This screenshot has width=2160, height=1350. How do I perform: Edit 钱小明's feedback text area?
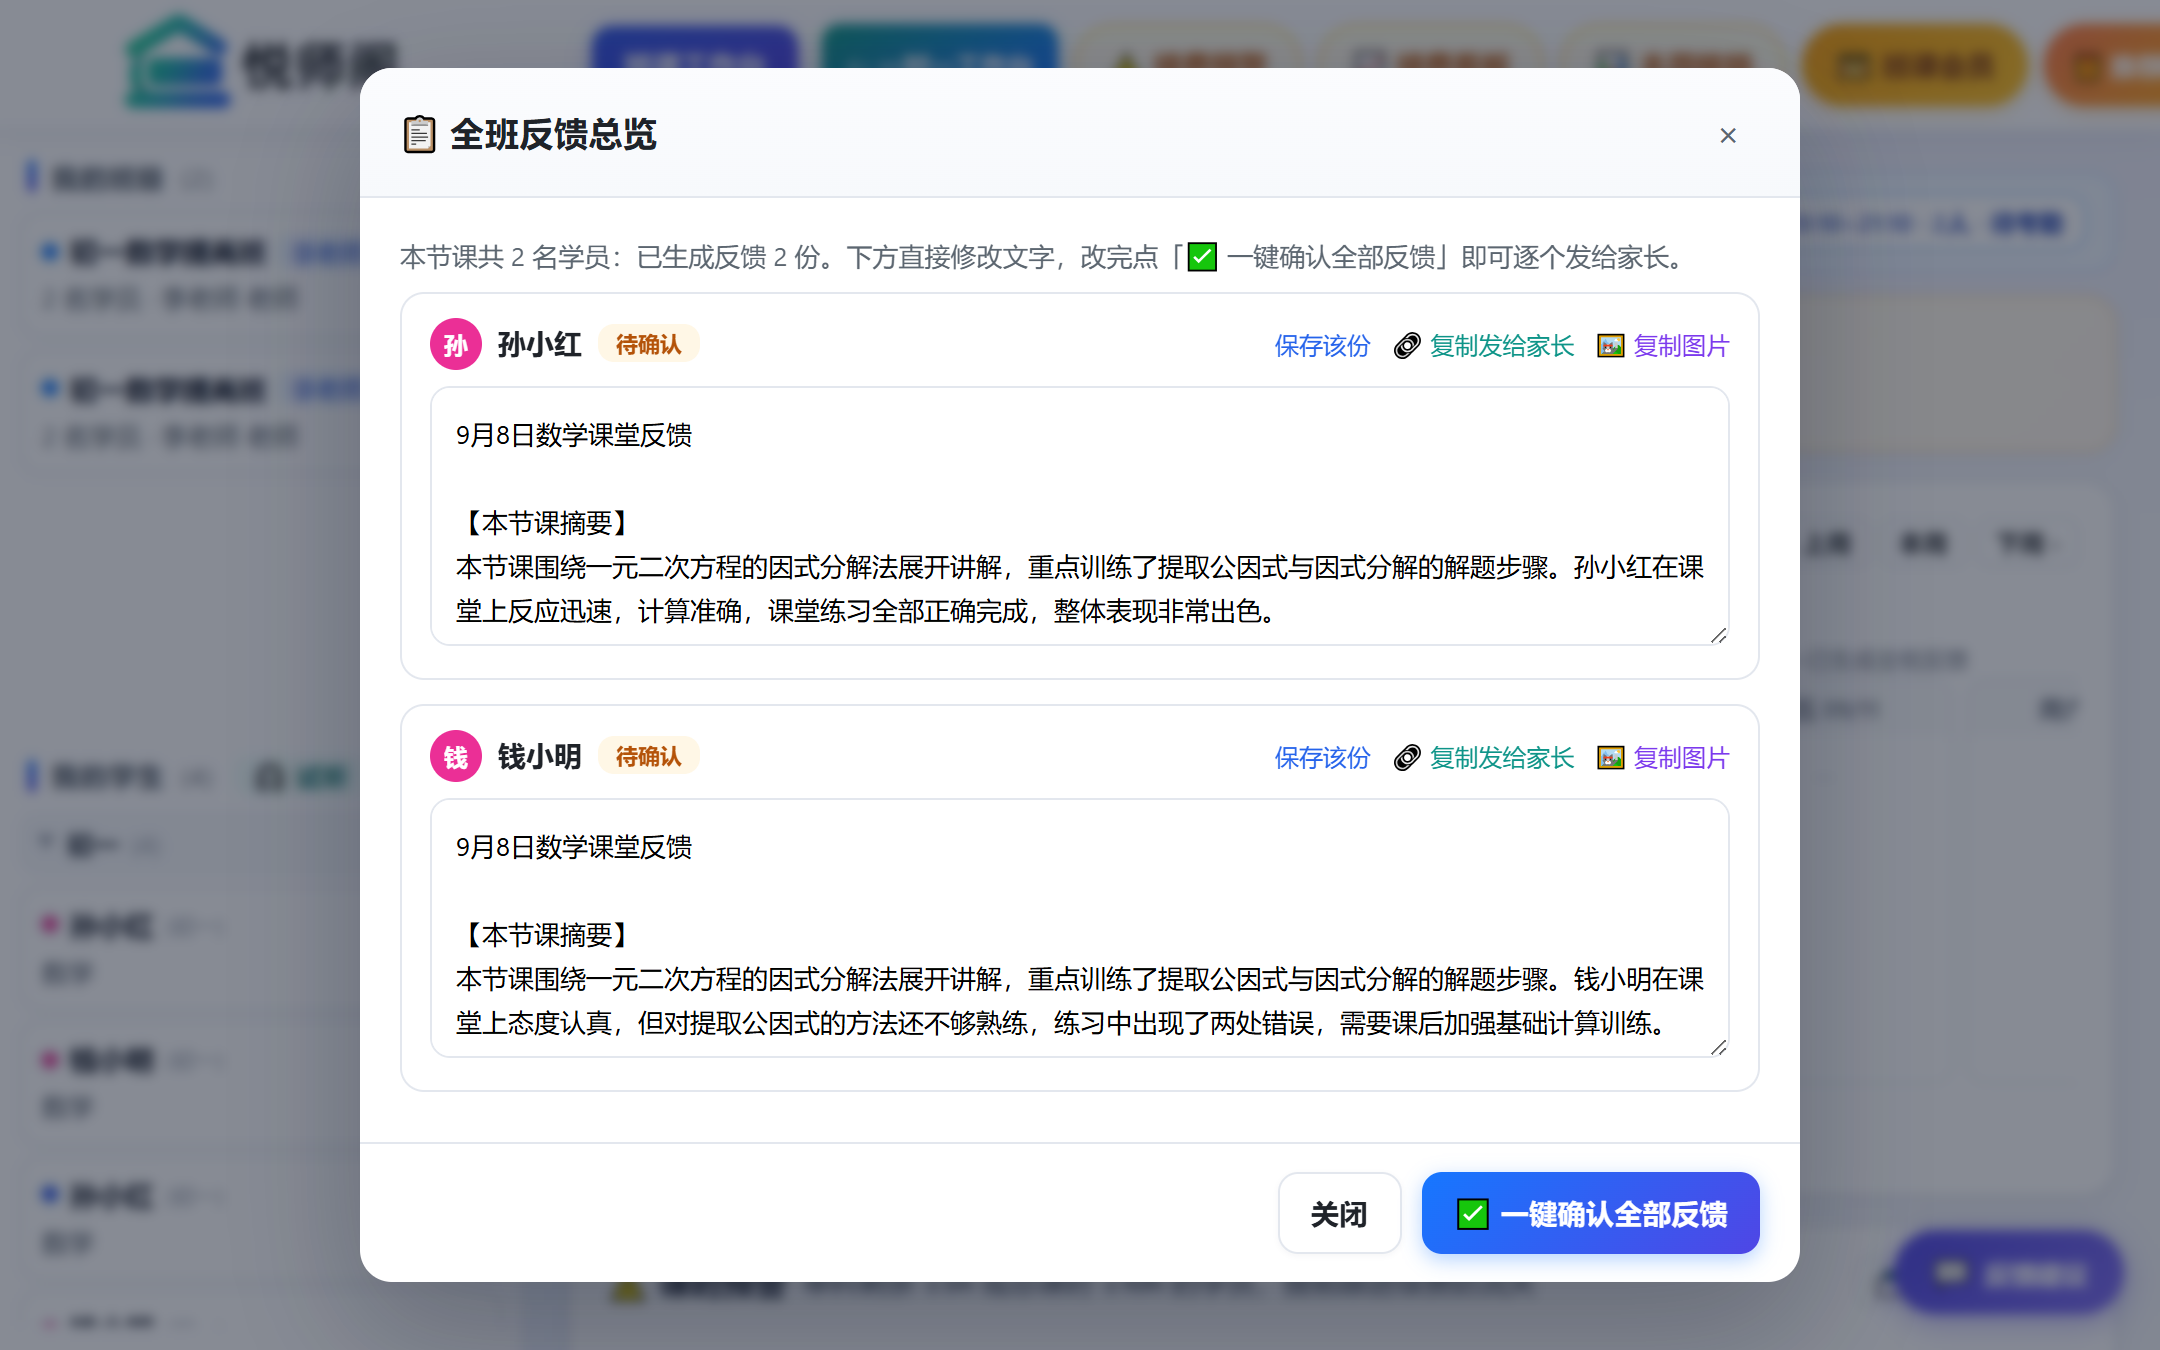pos(1079,928)
